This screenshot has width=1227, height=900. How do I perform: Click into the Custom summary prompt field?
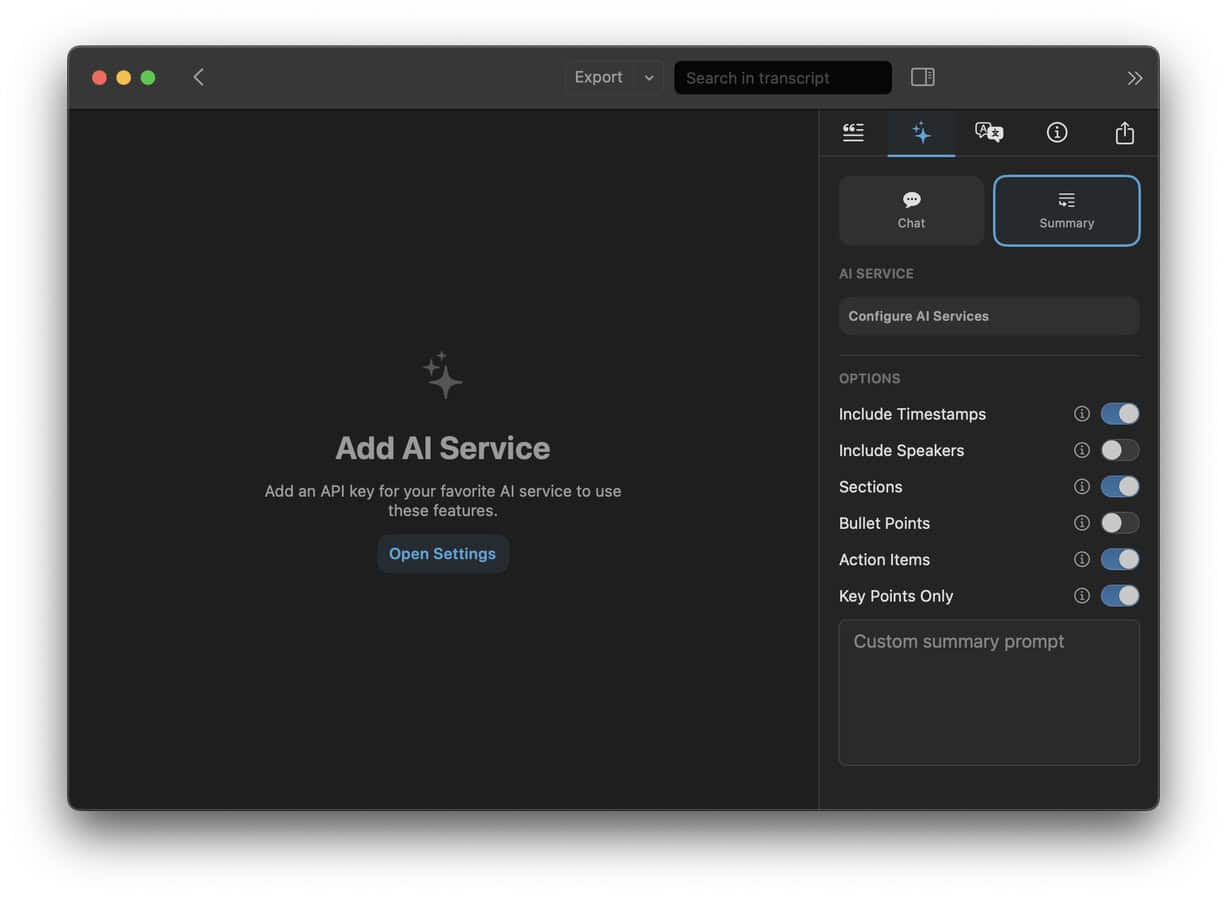pos(988,692)
